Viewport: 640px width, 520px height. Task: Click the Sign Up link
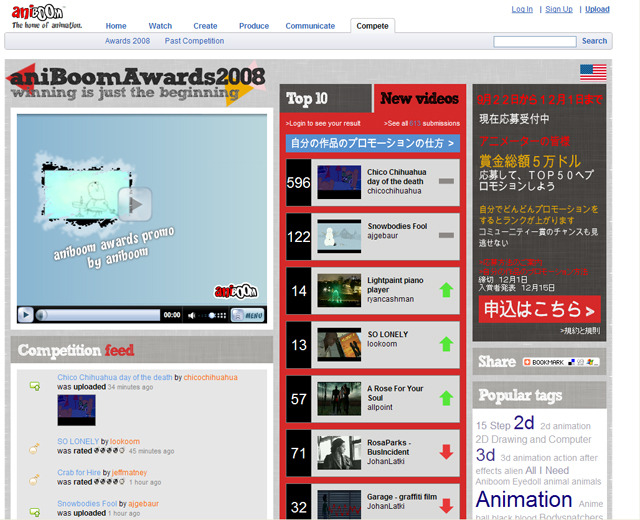[559, 9]
